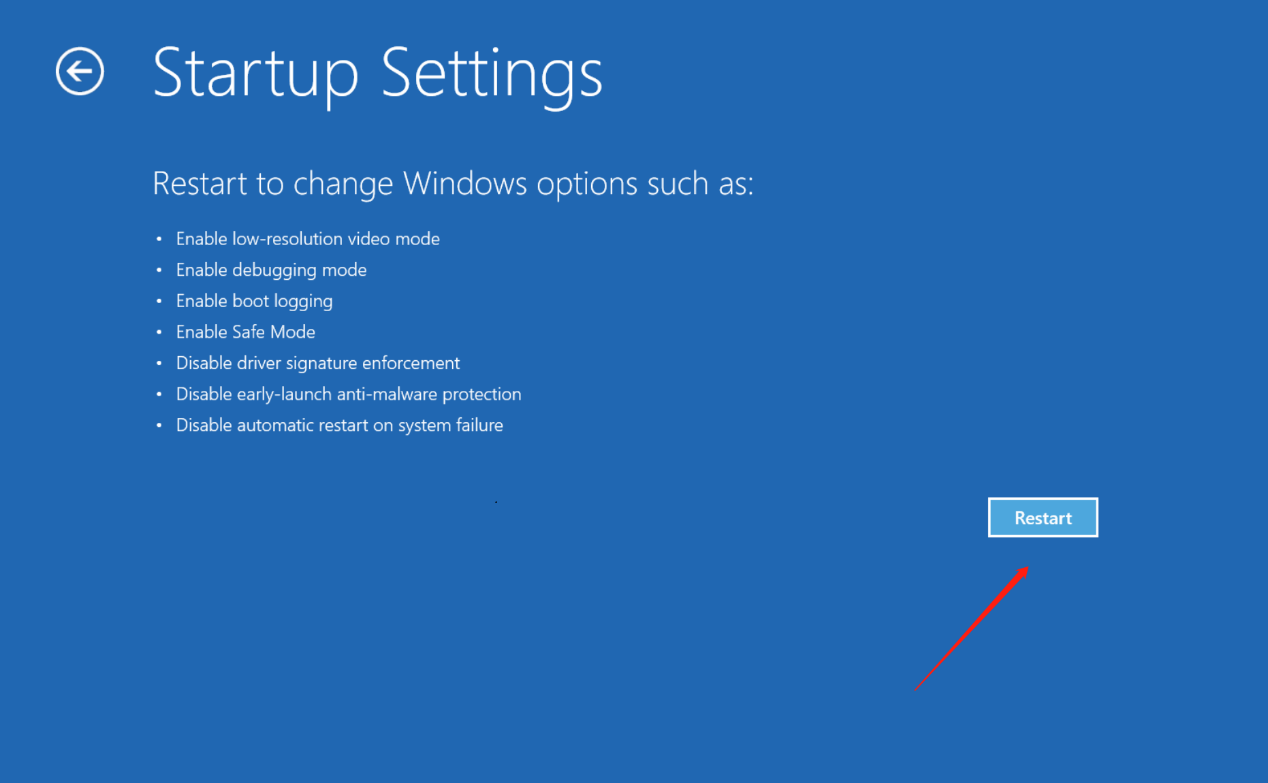Click "Disable driver signature enforcement" text

317,363
